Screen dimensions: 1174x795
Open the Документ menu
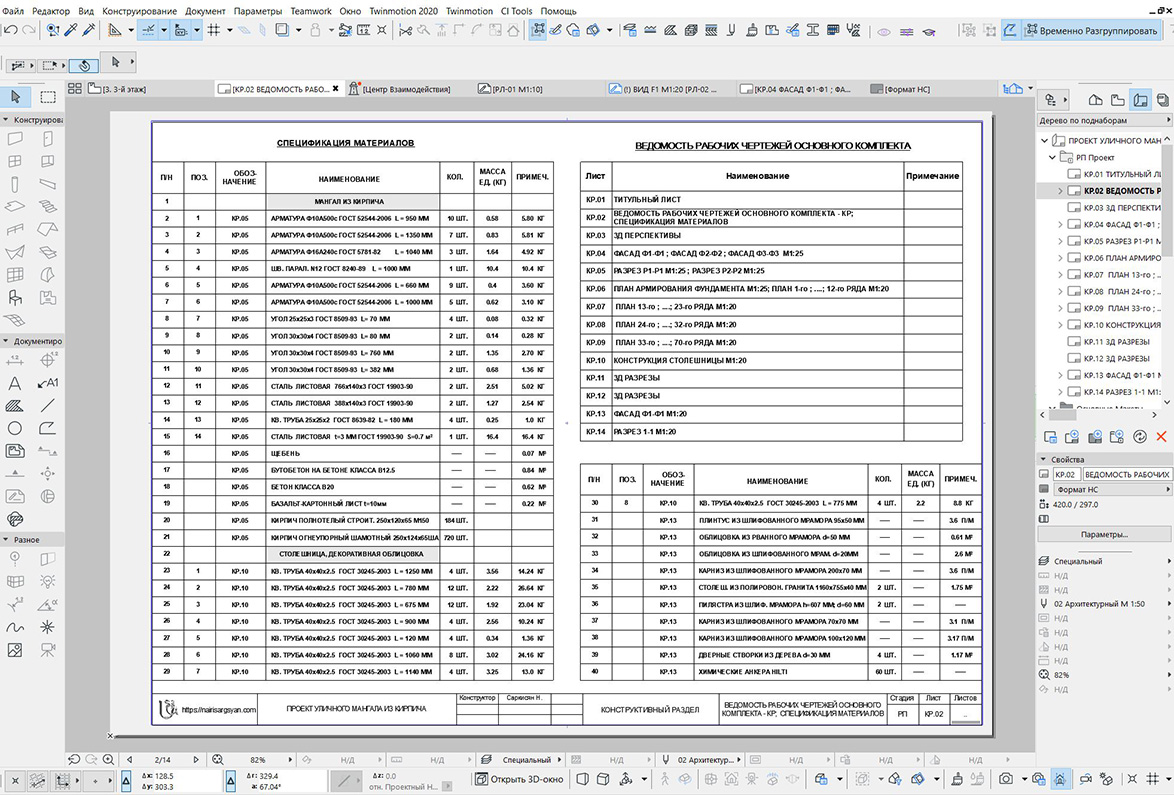tap(205, 11)
